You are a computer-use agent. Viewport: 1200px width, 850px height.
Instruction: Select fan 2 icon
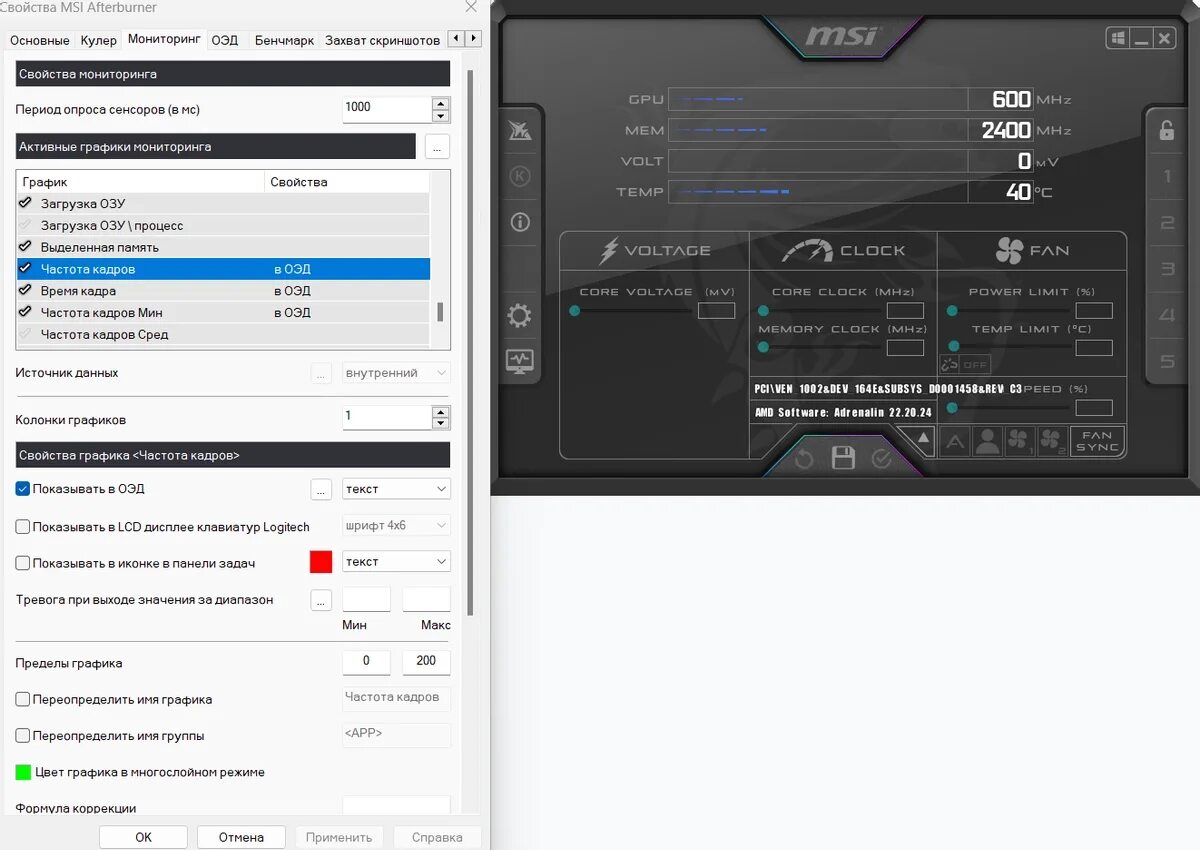1051,441
